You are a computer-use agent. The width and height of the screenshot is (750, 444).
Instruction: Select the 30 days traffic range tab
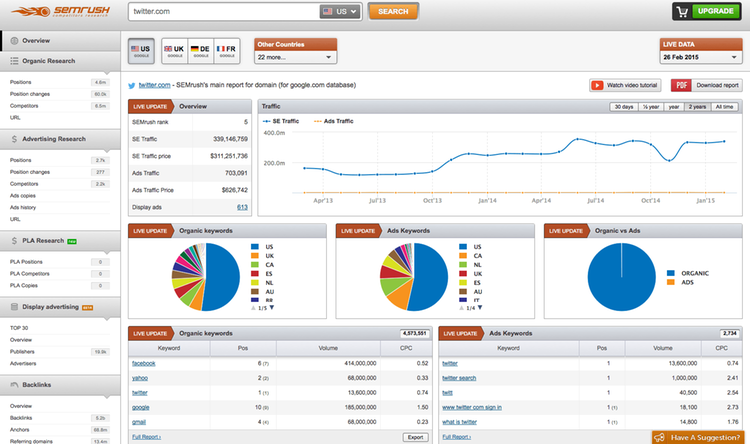(x=623, y=107)
